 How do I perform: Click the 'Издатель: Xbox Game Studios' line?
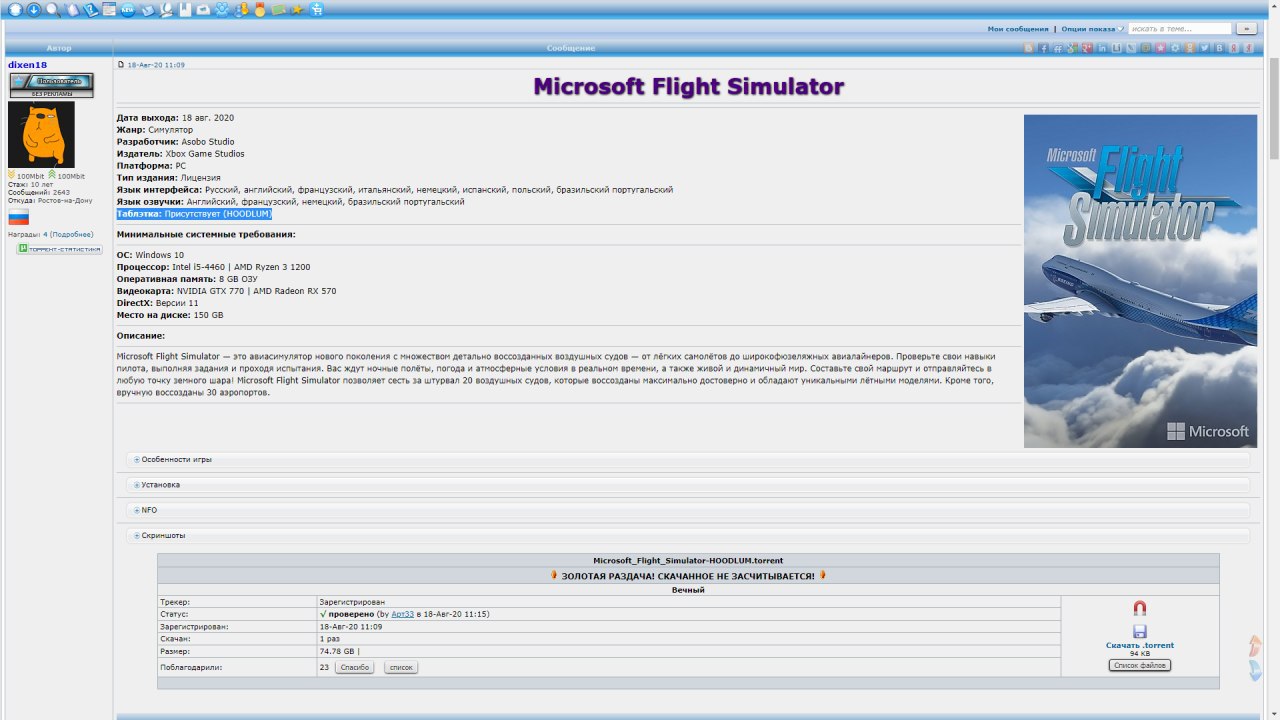180,154
